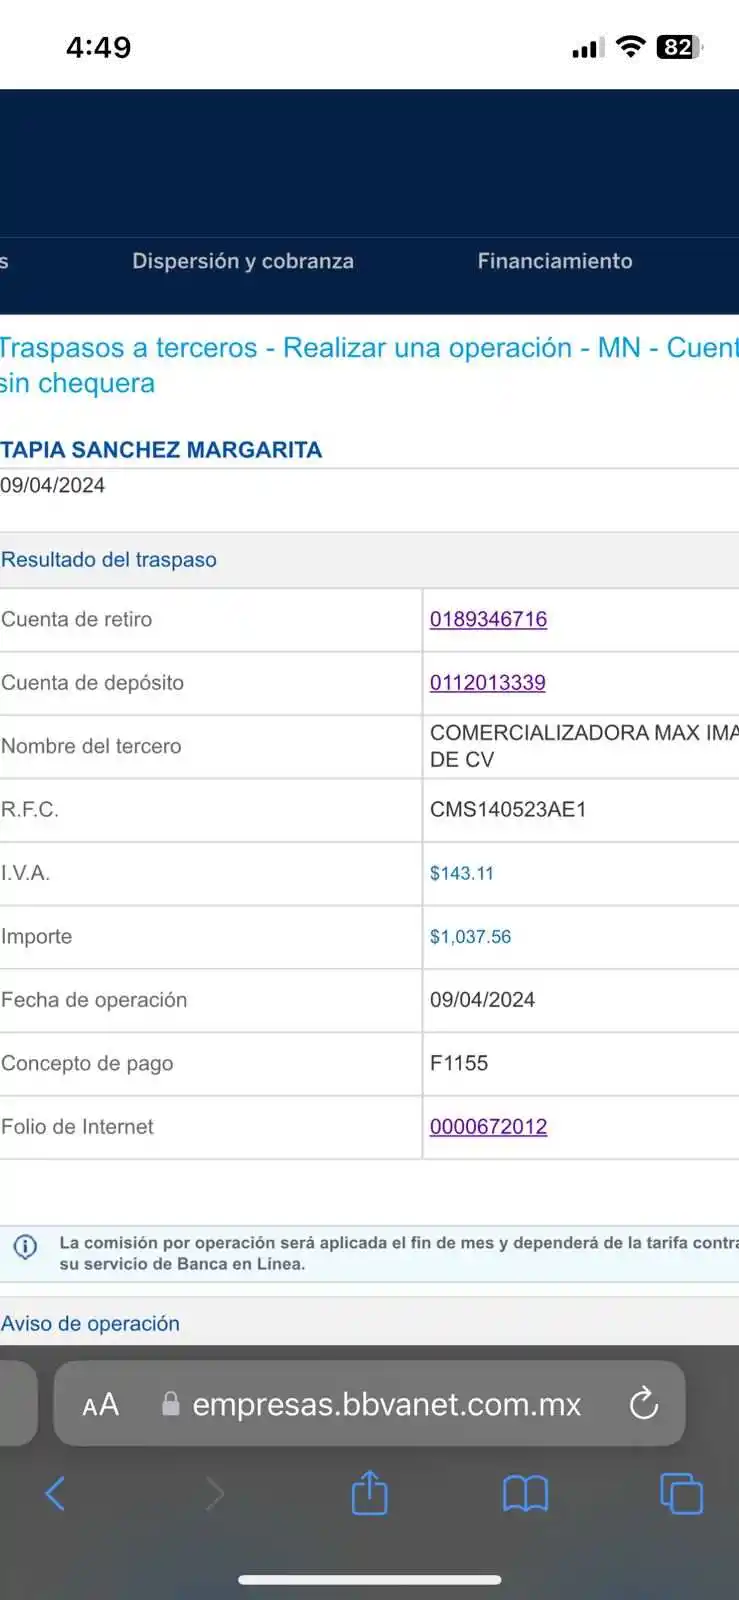Screen dimensions: 739x1600
Task: Tap the Safari back arrow
Action: click(x=56, y=1494)
